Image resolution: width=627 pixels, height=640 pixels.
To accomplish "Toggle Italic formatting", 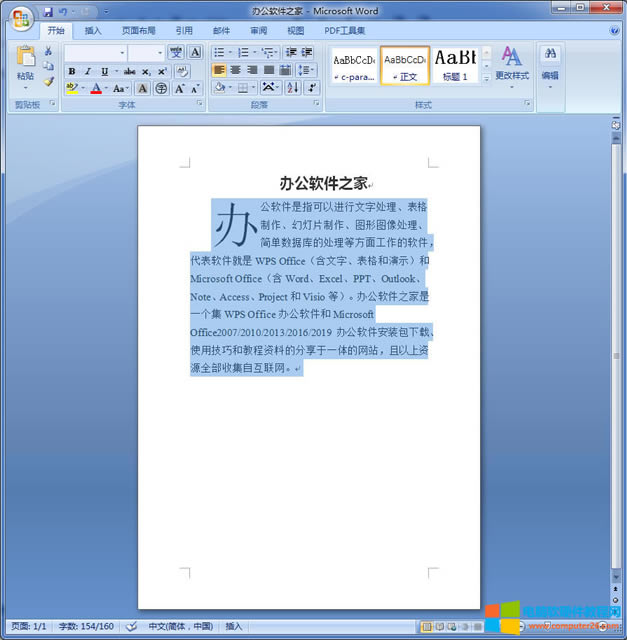I will [x=88, y=71].
